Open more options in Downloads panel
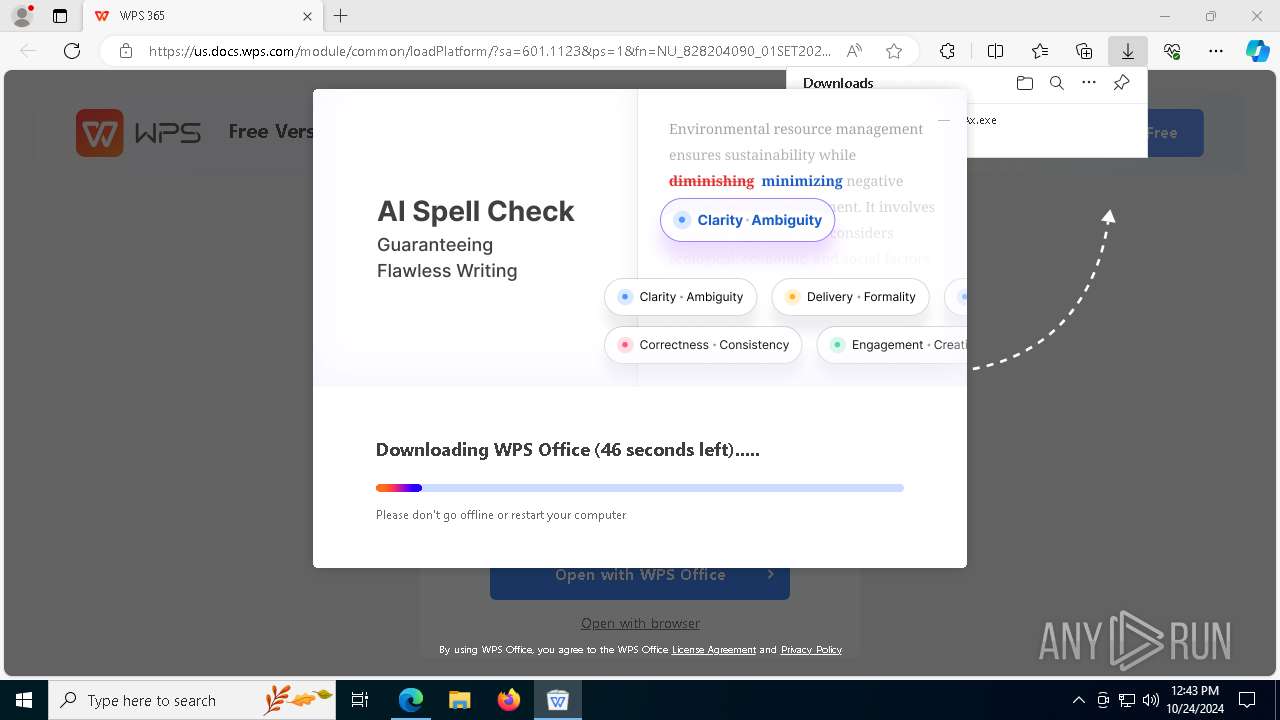The height and width of the screenshot is (720, 1280). (1089, 83)
